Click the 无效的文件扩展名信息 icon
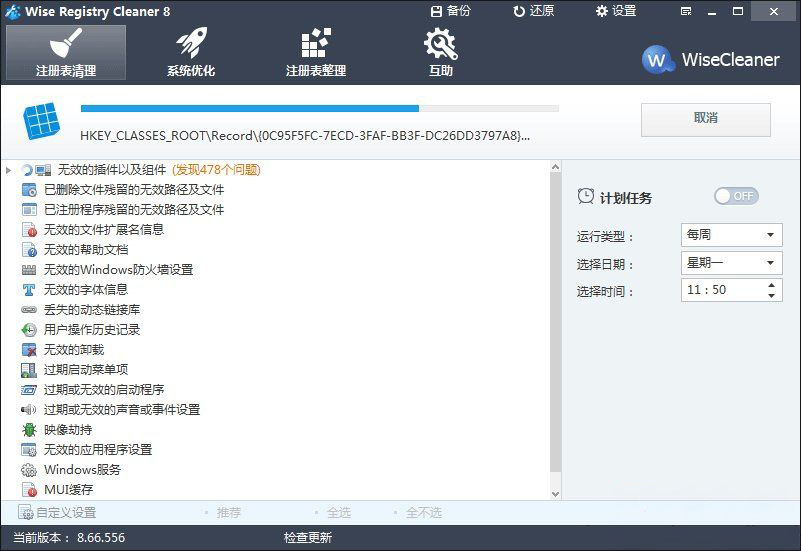Image resolution: width=801 pixels, height=551 pixels. click(x=29, y=230)
